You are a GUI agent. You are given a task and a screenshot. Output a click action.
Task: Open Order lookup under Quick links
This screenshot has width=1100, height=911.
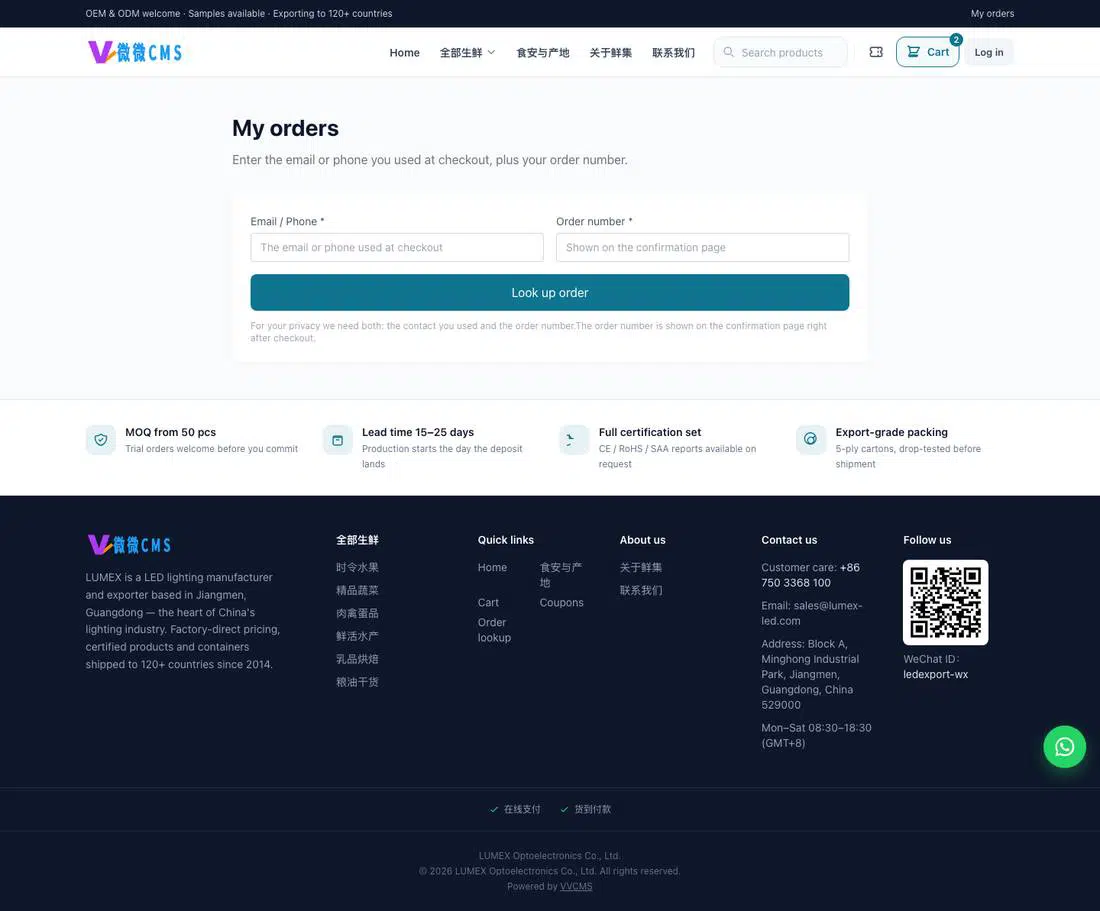pos(495,630)
